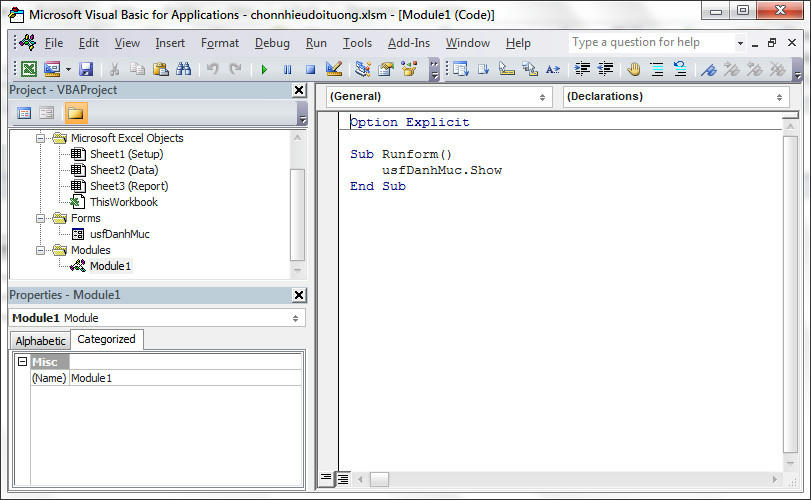Screen dimensions: 811x500
Task: Collapse the Modules folder node
Action: tap(40, 250)
